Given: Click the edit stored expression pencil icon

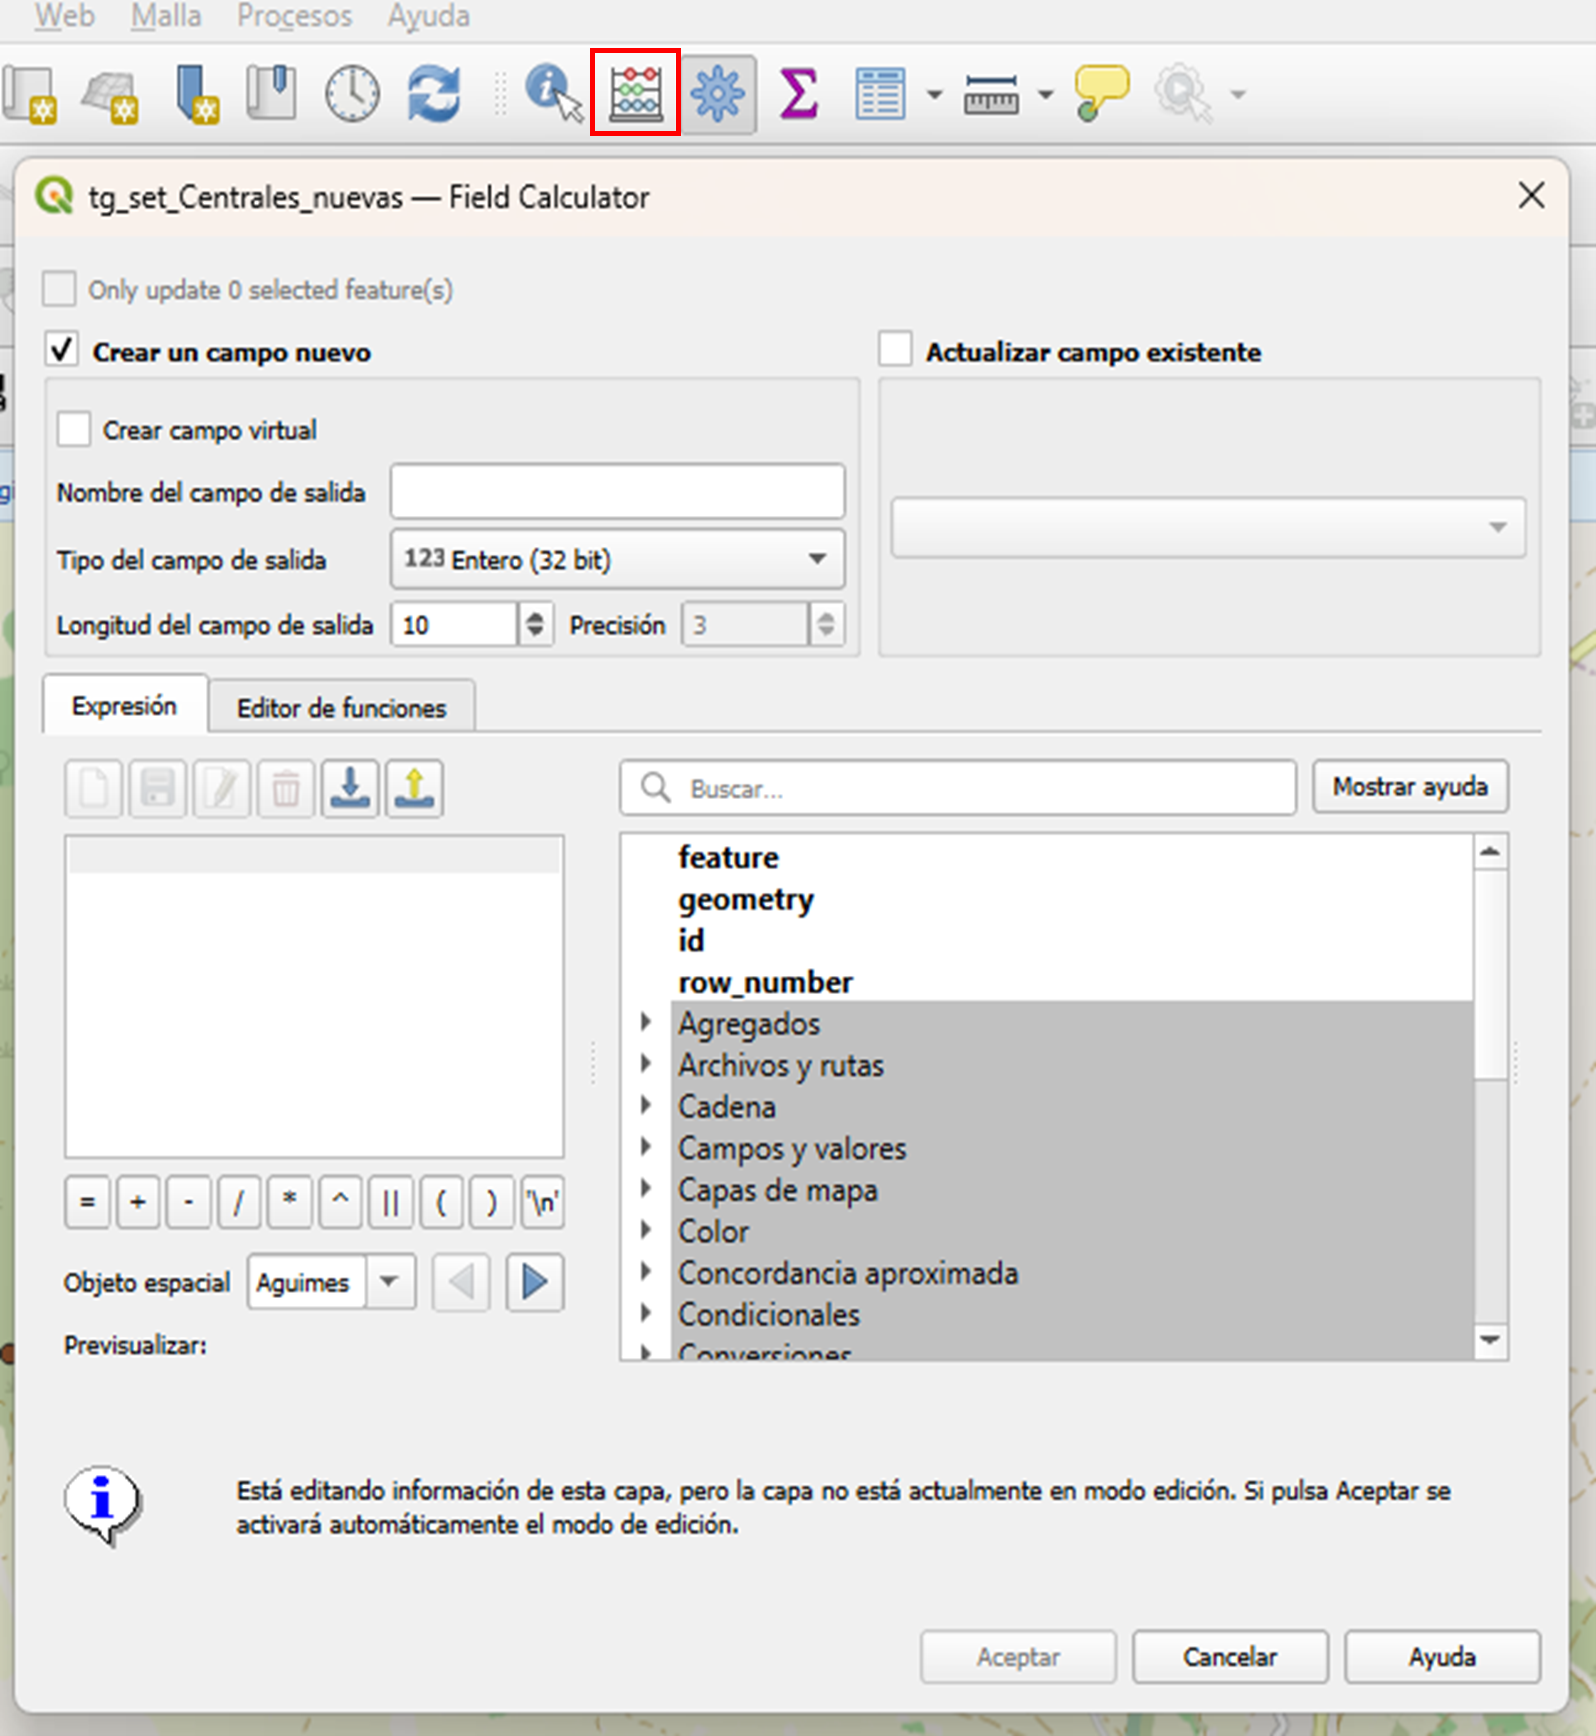Looking at the screenshot, I should pos(222,789).
